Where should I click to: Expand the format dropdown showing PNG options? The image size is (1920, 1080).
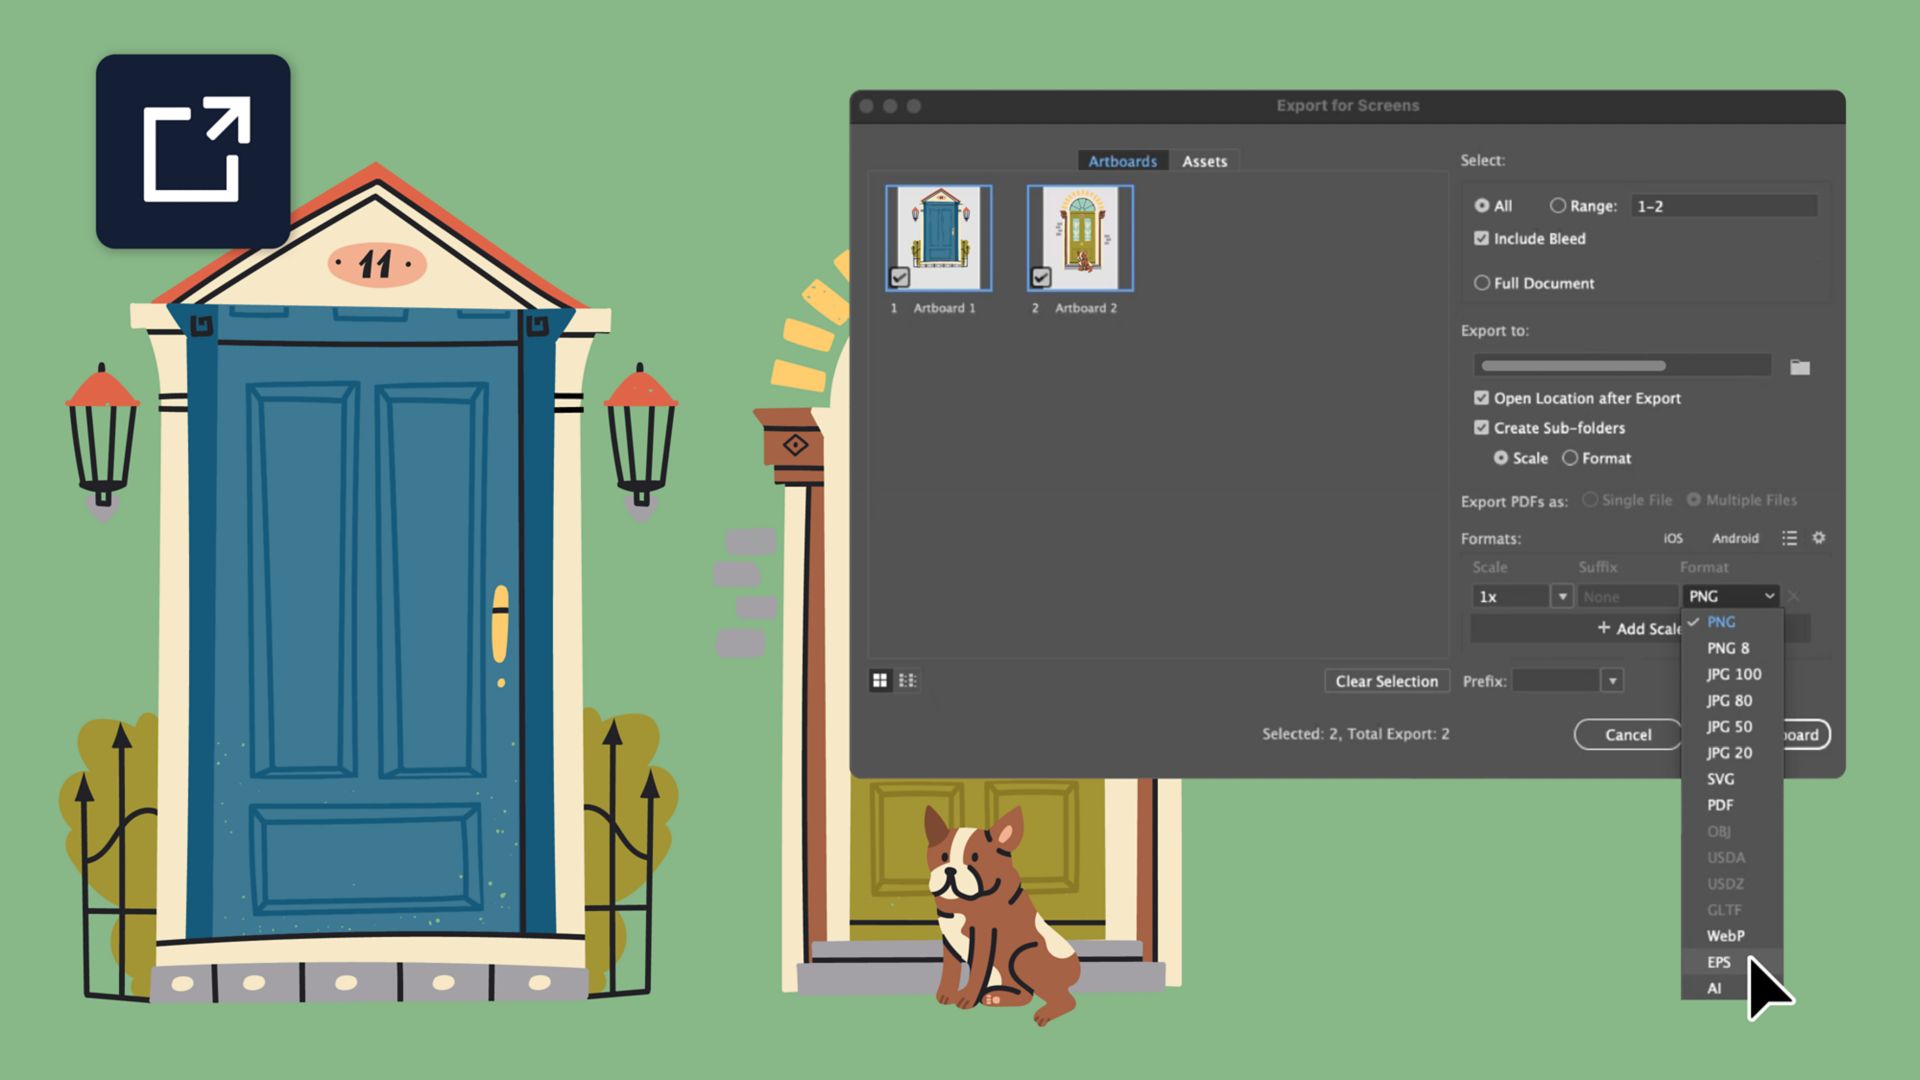pos(1731,596)
